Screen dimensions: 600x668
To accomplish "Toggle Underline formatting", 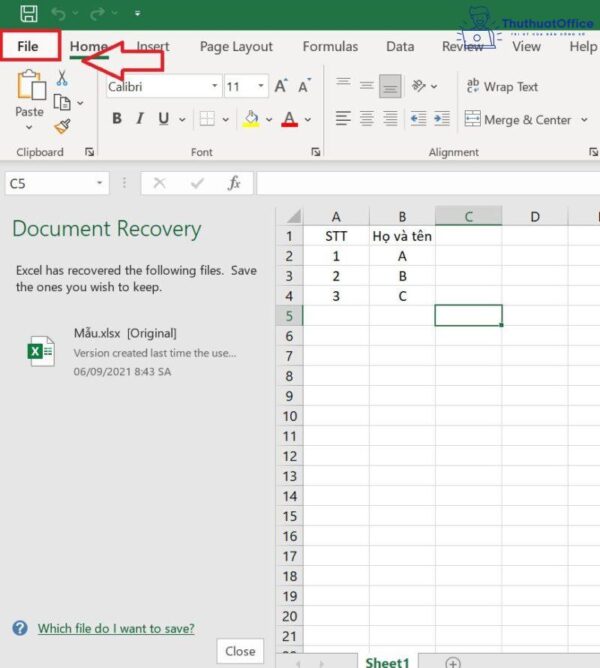I will tap(164, 119).
